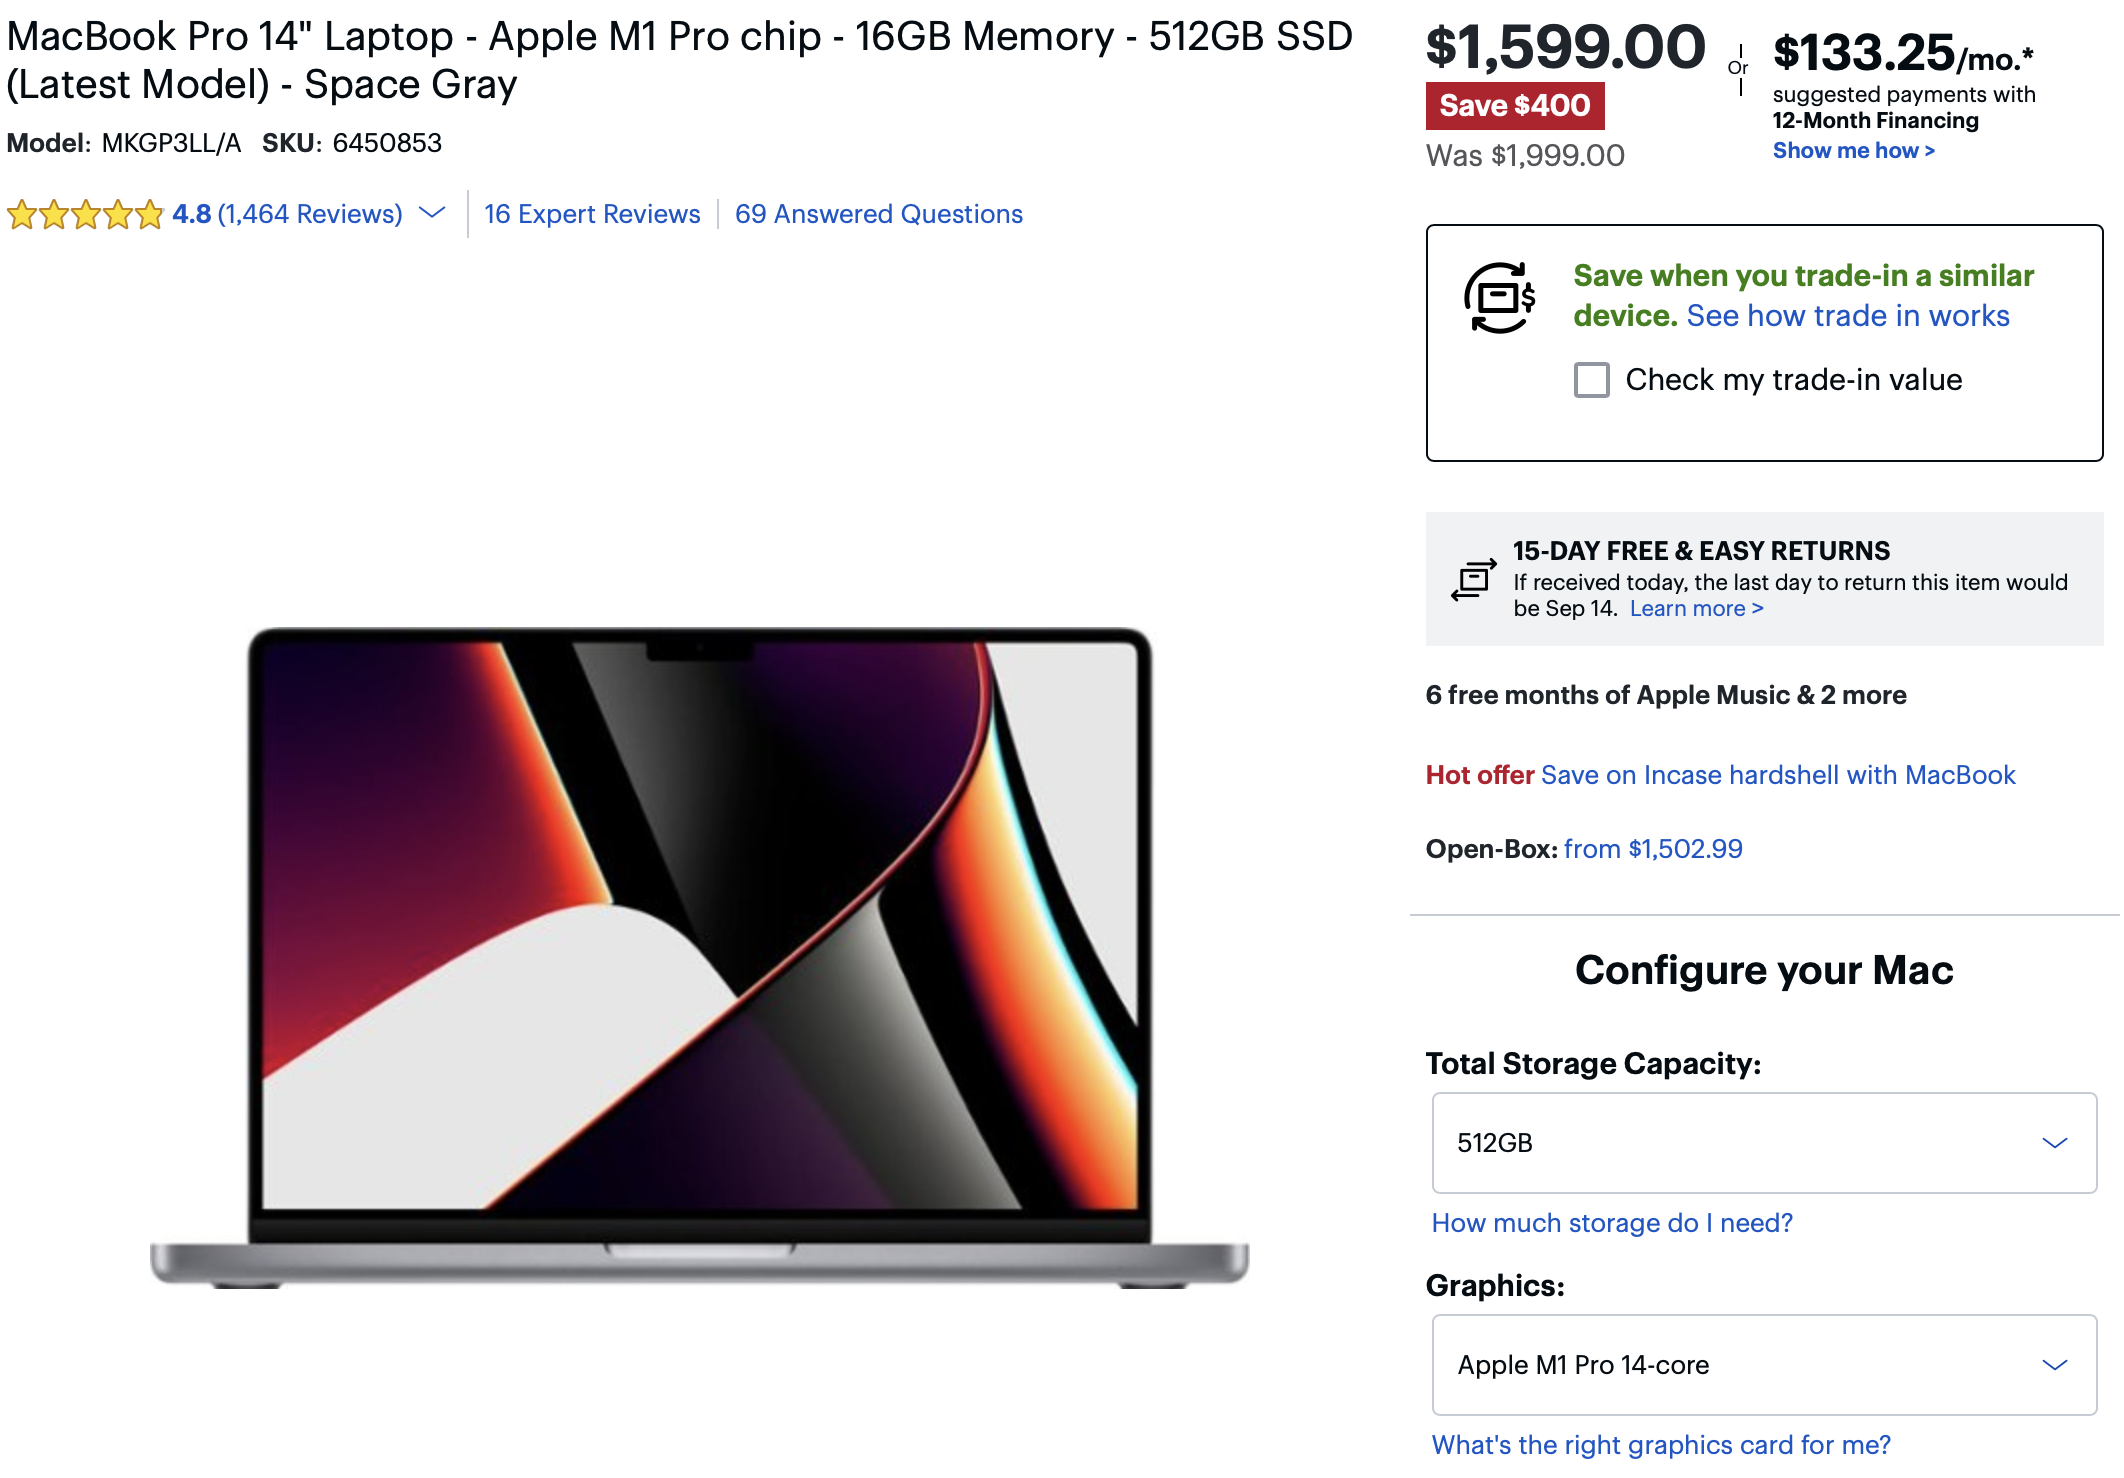Click Show me how financing link
Image resolution: width=2124 pixels, height=1478 pixels.
tap(1854, 150)
